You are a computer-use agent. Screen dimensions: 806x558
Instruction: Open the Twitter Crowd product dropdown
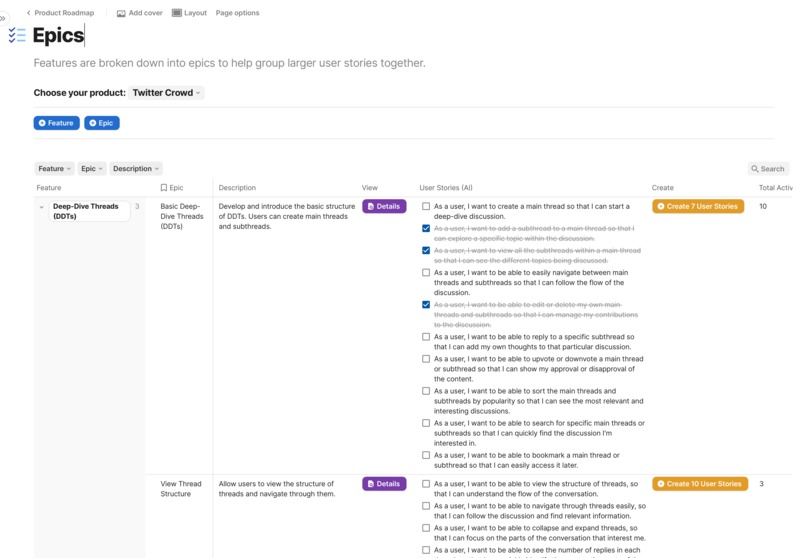166,93
